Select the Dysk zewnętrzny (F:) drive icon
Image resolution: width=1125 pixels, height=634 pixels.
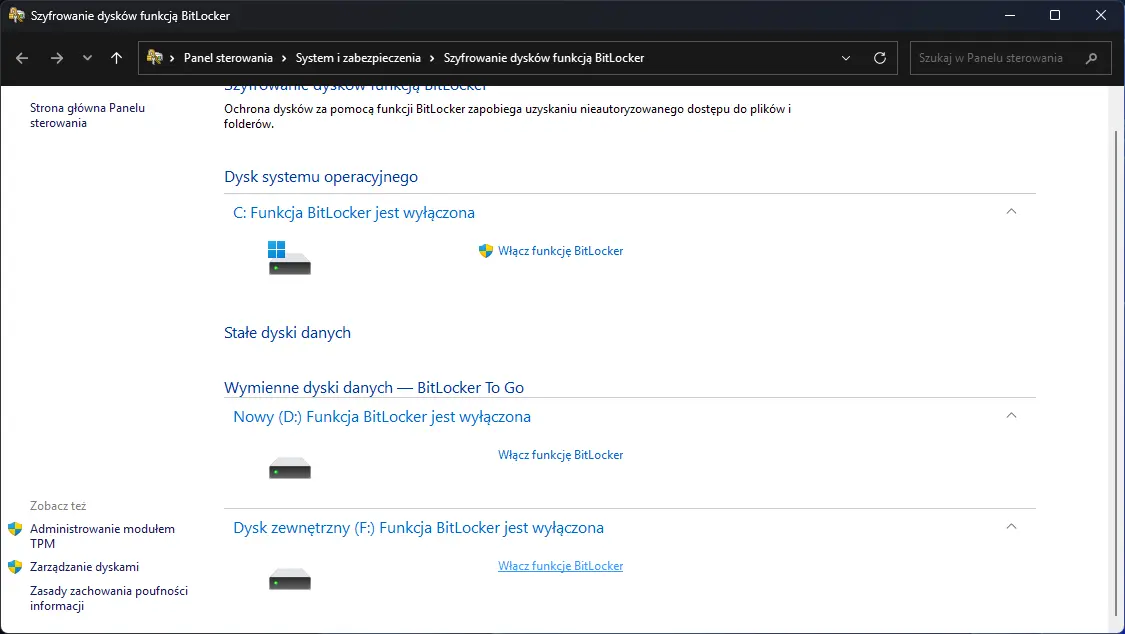(x=289, y=578)
